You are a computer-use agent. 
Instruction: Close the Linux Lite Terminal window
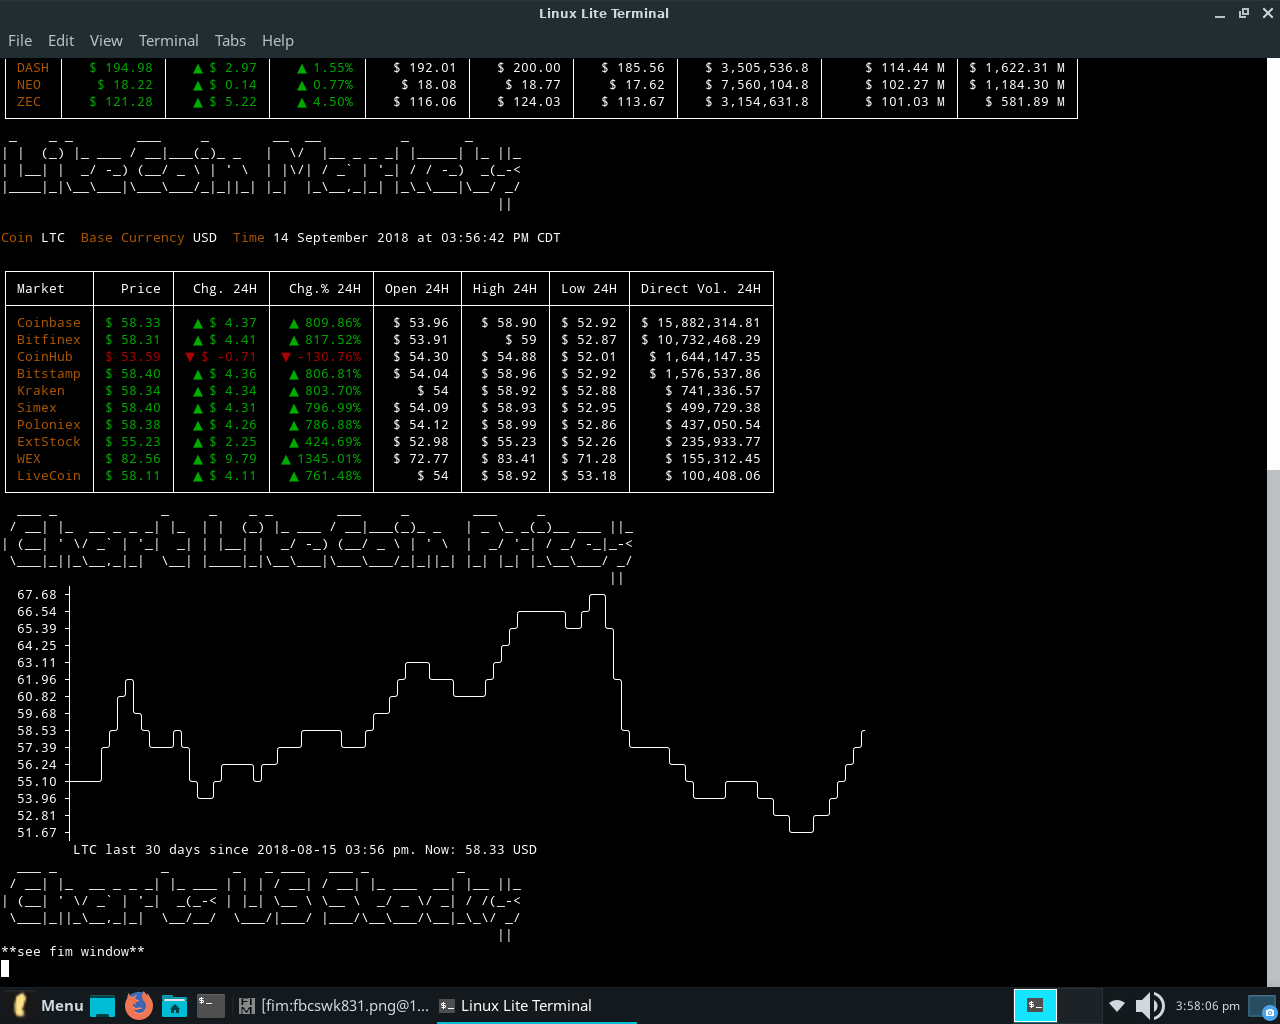point(1266,13)
